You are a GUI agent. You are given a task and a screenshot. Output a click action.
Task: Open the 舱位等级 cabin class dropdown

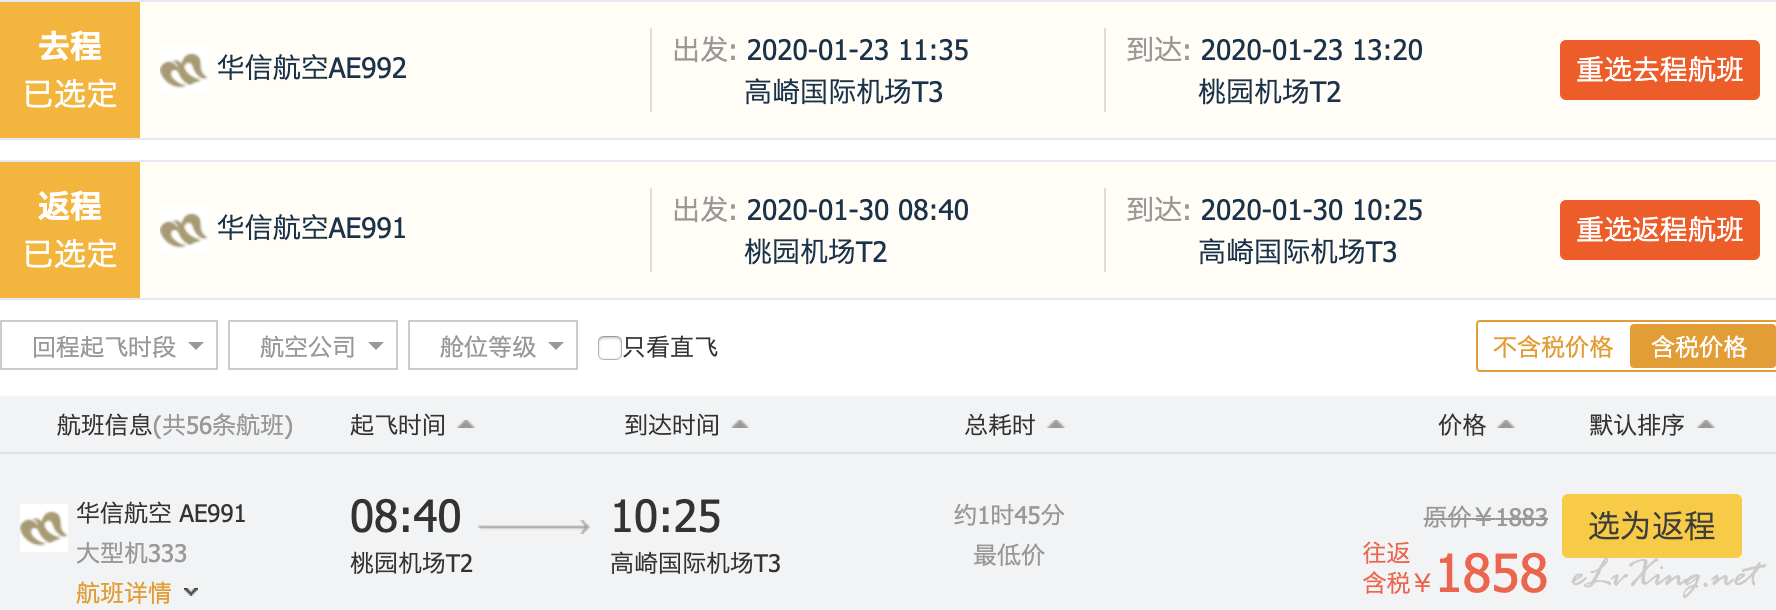[x=493, y=346]
